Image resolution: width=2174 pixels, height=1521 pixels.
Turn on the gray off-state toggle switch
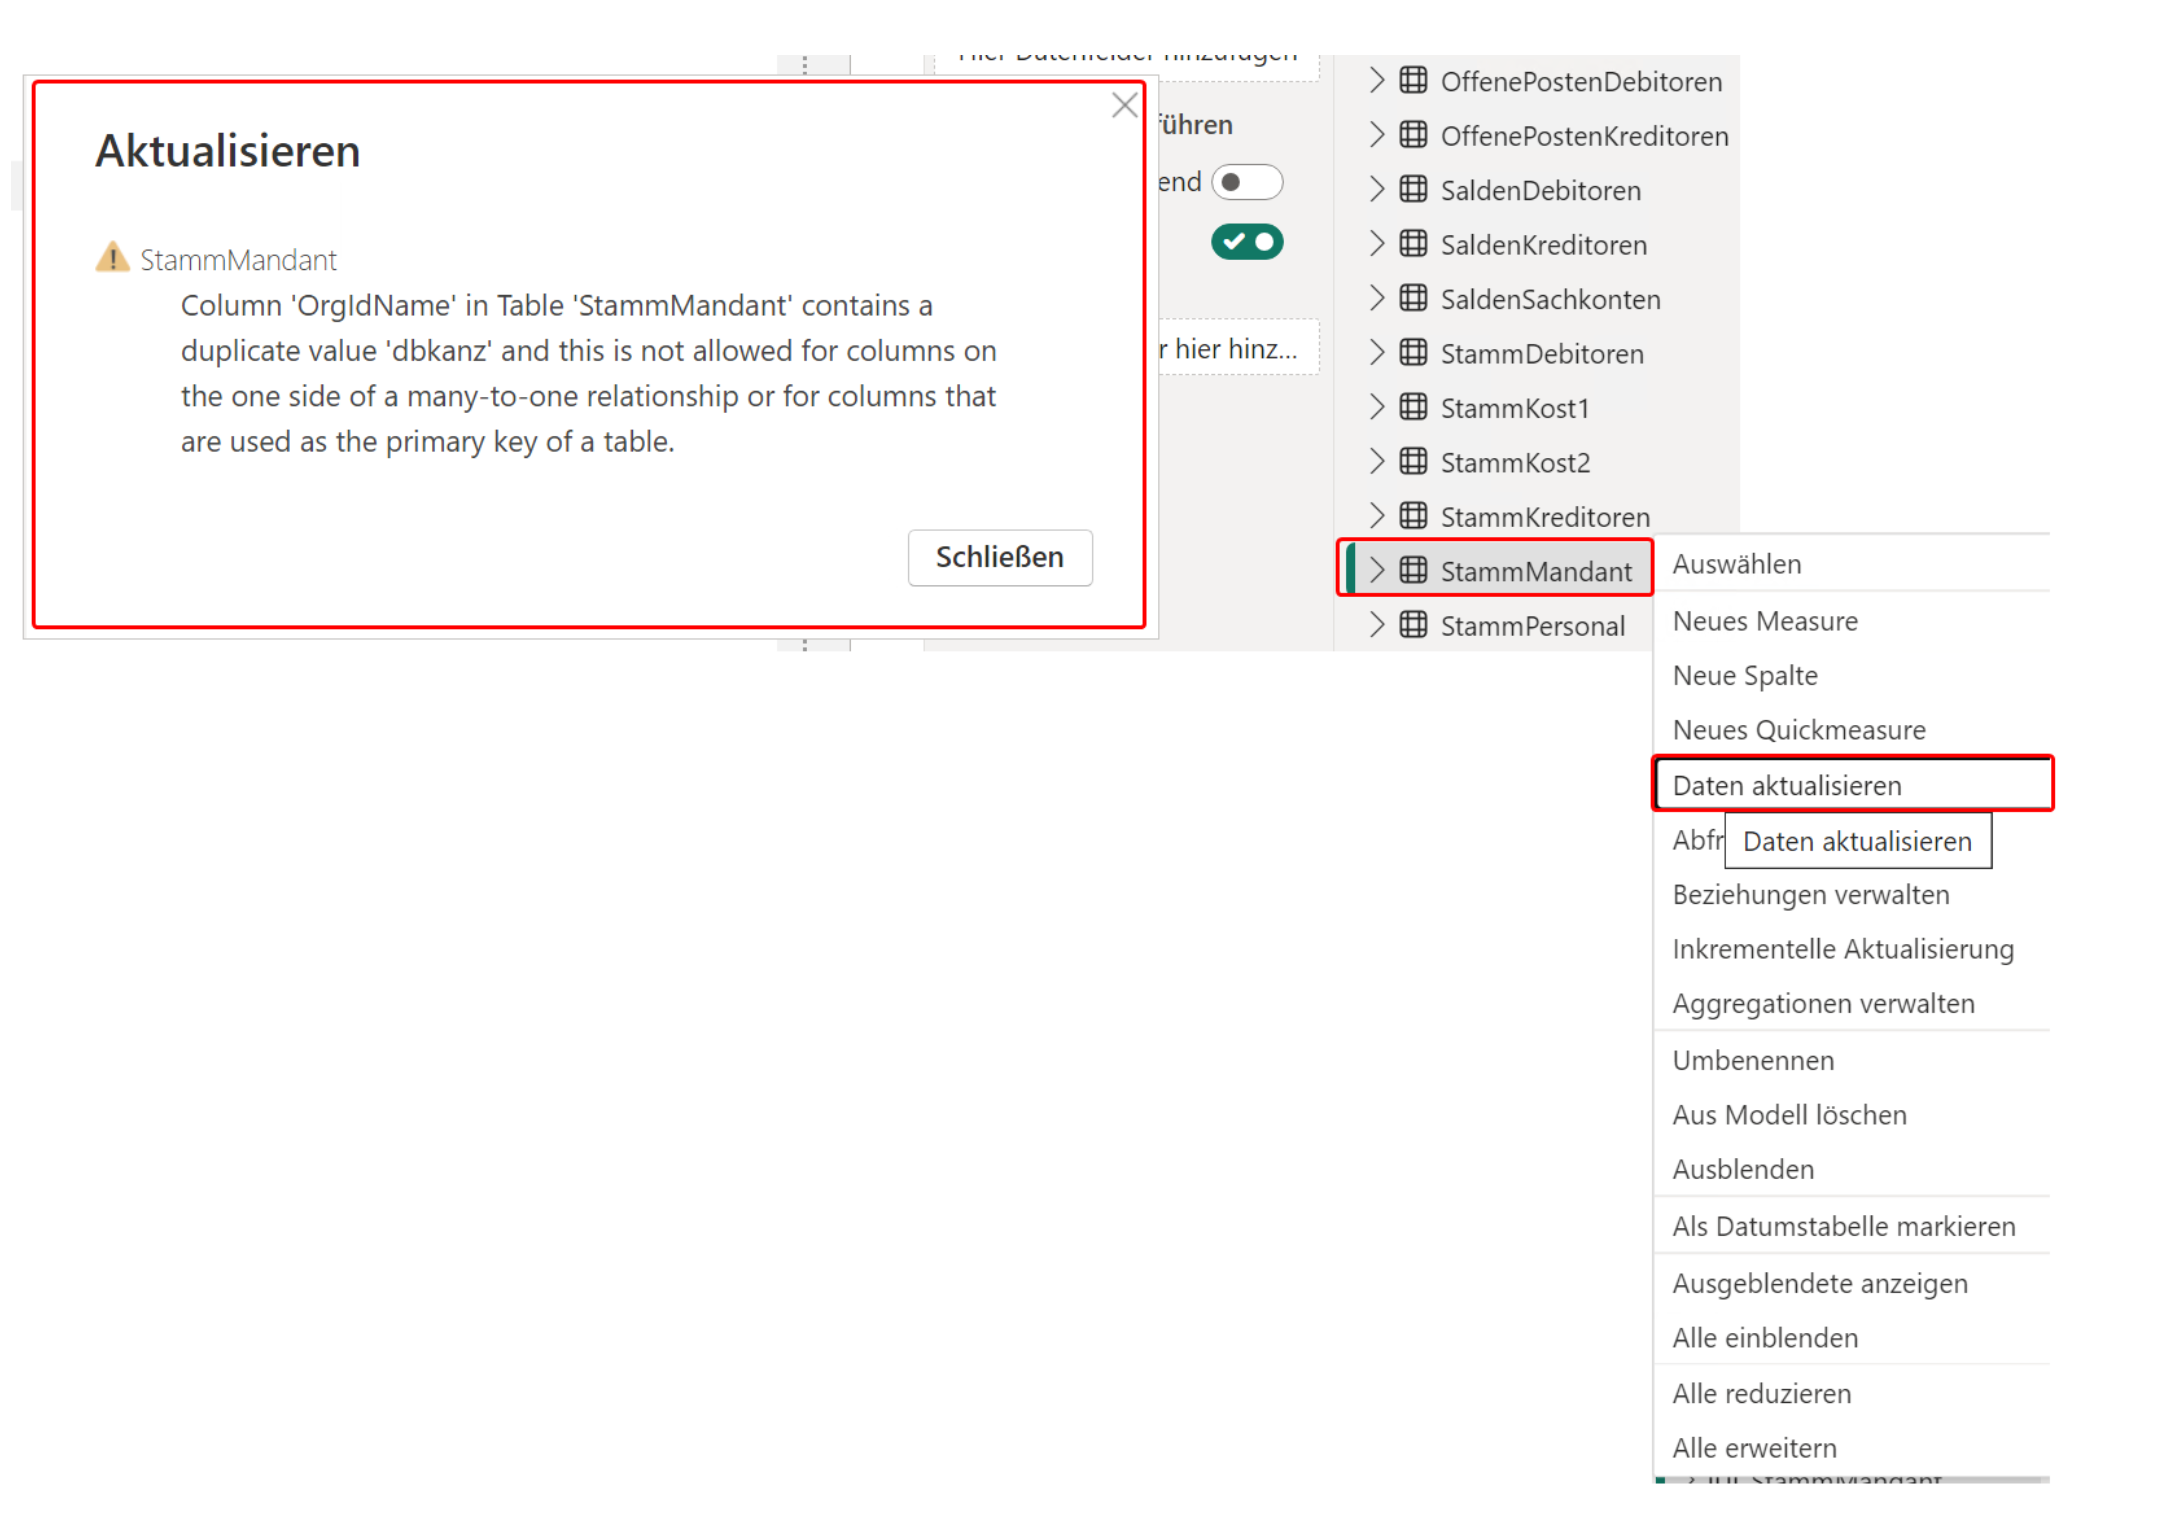pos(1246,182)
